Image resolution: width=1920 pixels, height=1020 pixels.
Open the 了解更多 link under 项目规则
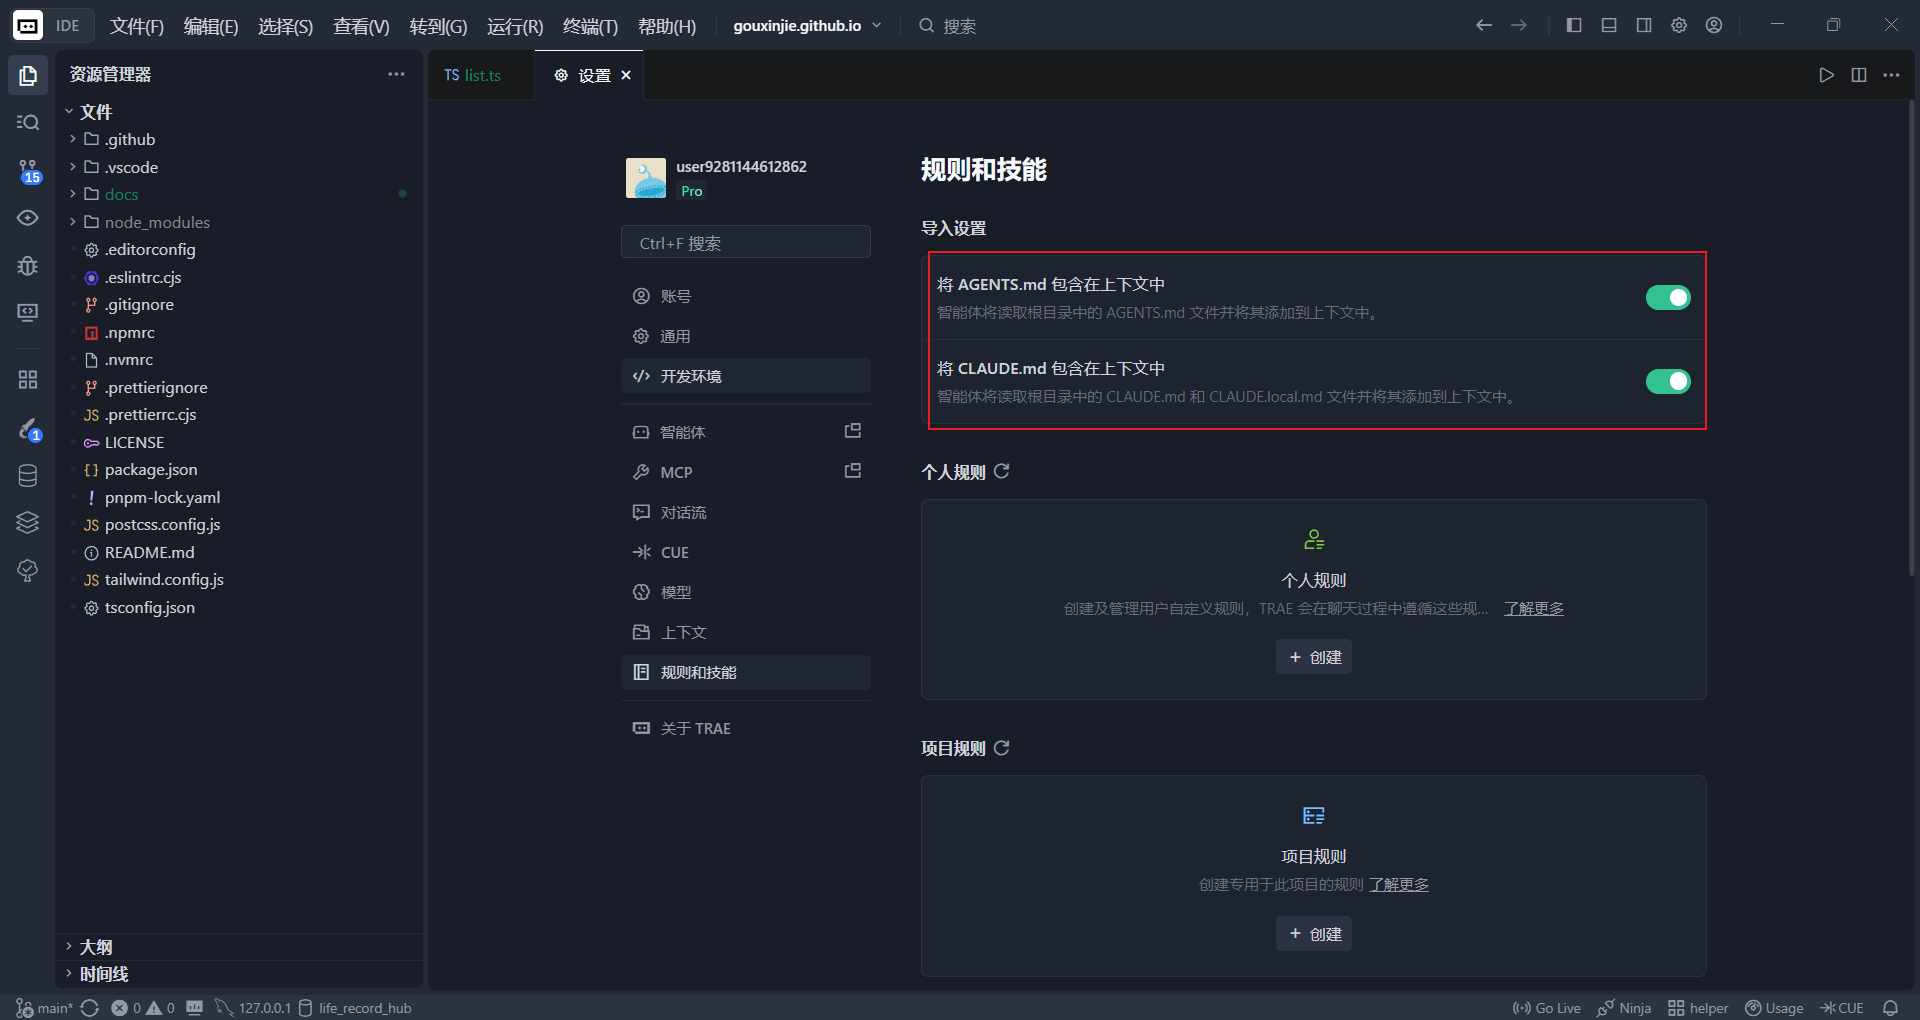(x=1399, y=884)
